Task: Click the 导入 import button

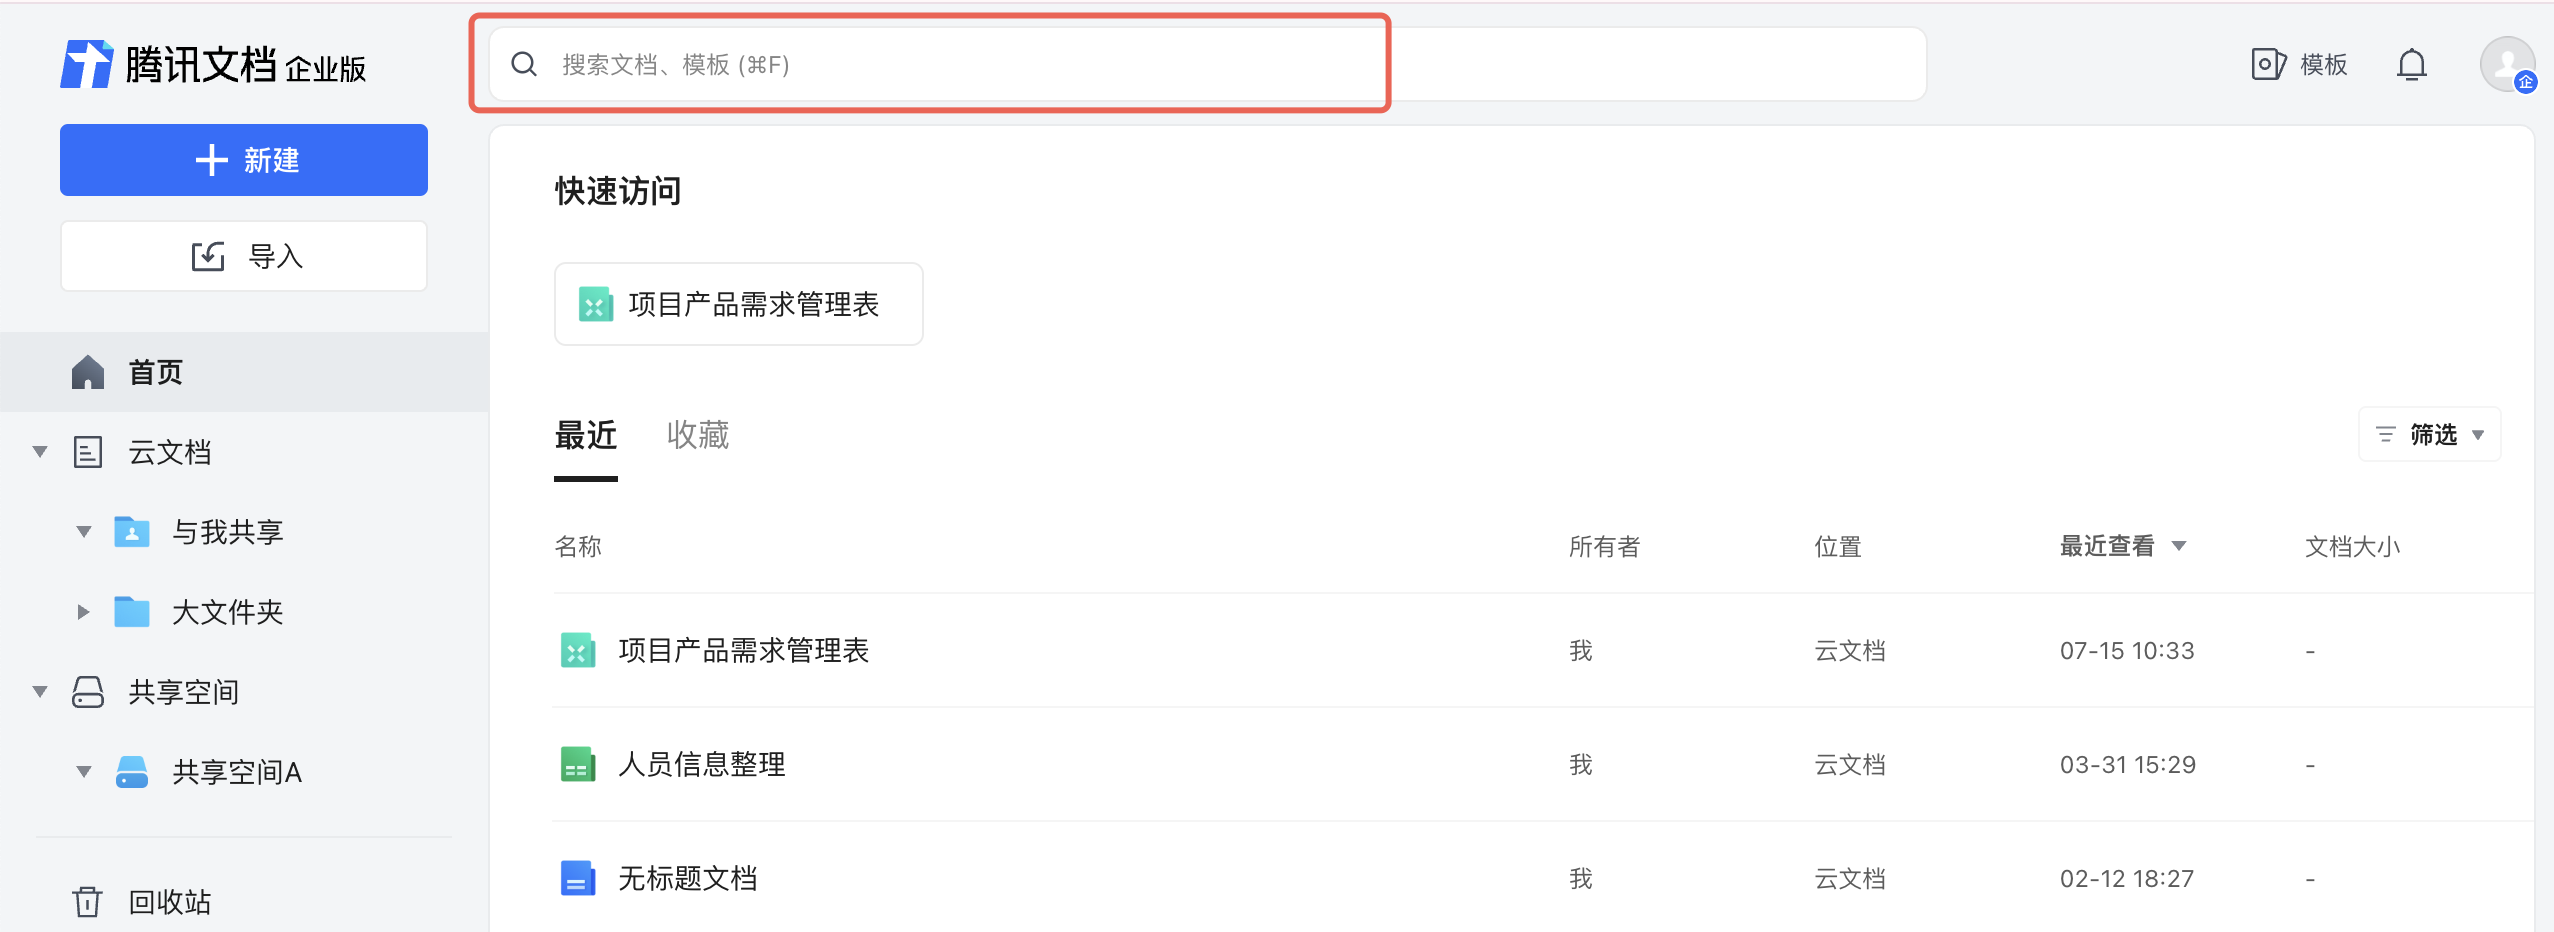Action: [x=244, y=257]
